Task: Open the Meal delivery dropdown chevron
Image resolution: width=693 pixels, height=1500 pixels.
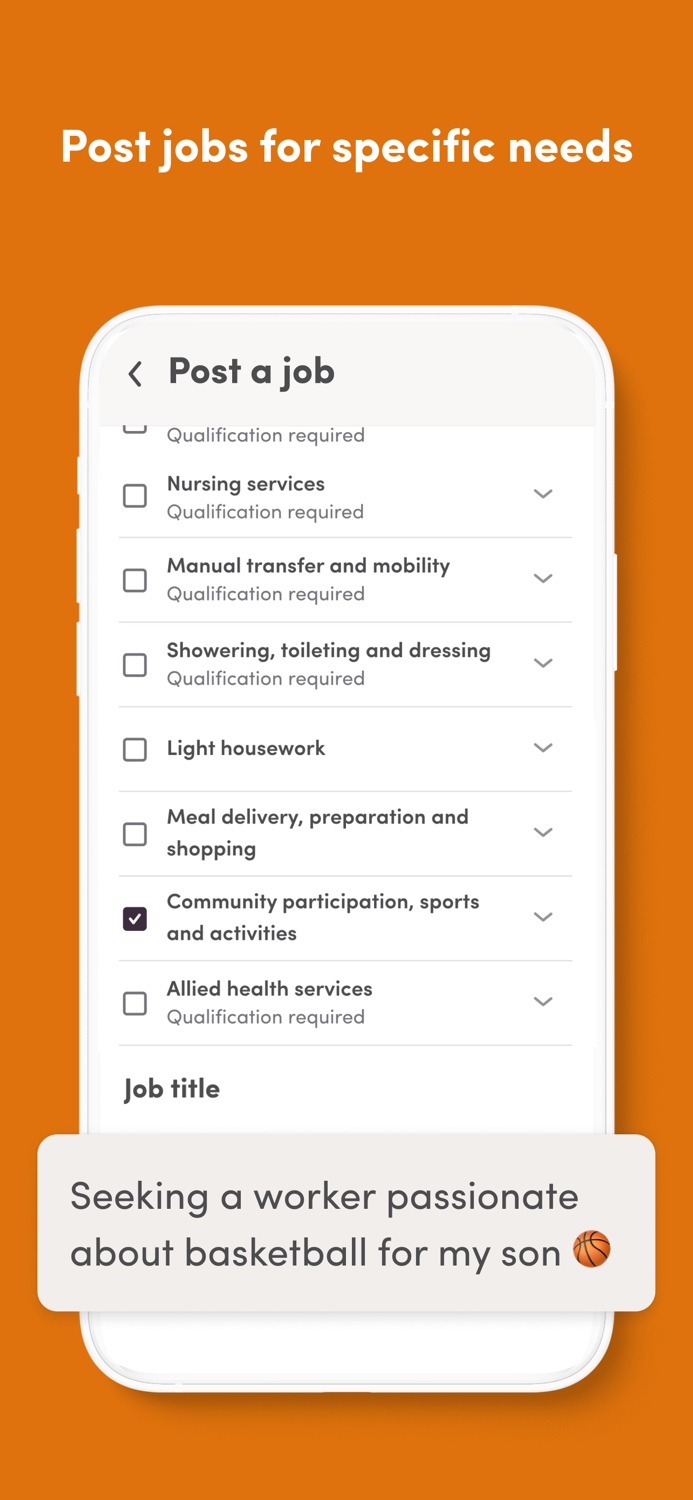Action: point(543,832)
